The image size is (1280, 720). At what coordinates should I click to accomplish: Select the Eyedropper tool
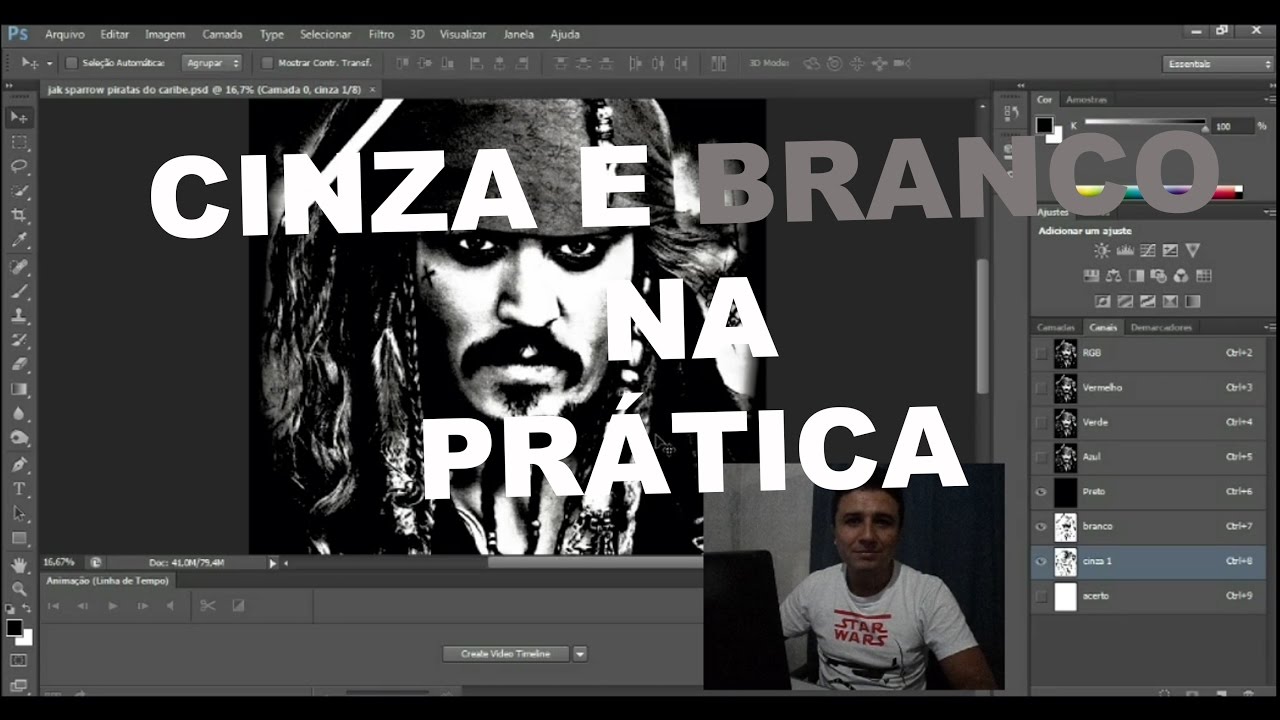point(18,241)
